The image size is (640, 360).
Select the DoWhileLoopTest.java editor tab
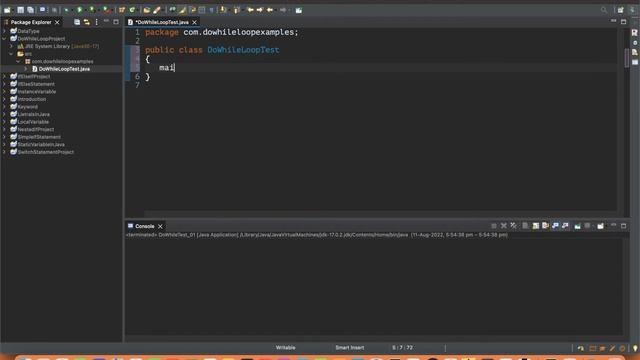click(x=162, y=22)
